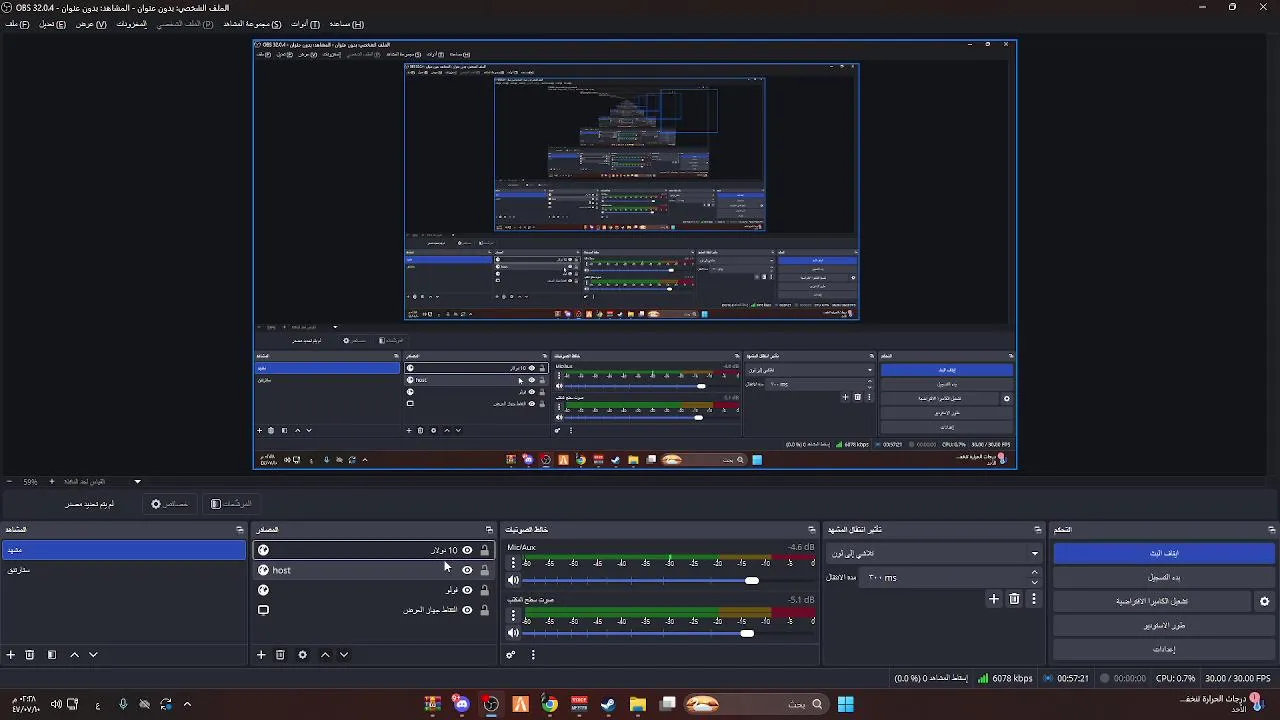Screen dimensions: 1280x720
Task: Remove the selected source with the Sources trash icon
Action: click(280, 655)
